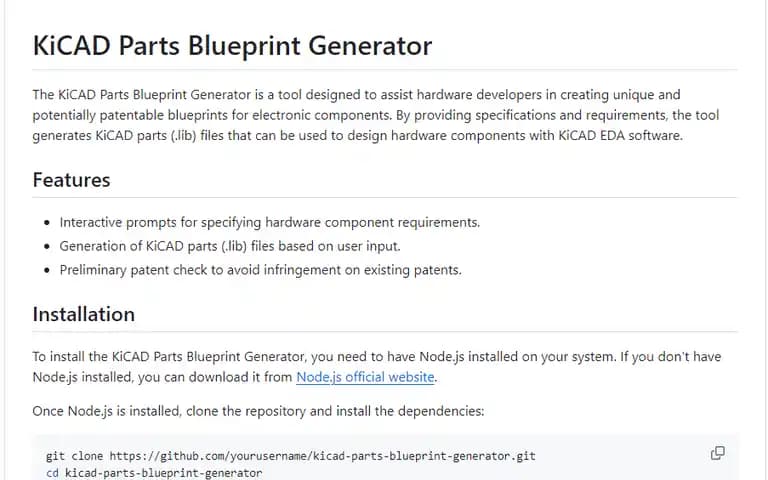Viewport: 768px width, 480px height.
Task: Click the intro paragraph describing the tool
Action: click(376, 115)
